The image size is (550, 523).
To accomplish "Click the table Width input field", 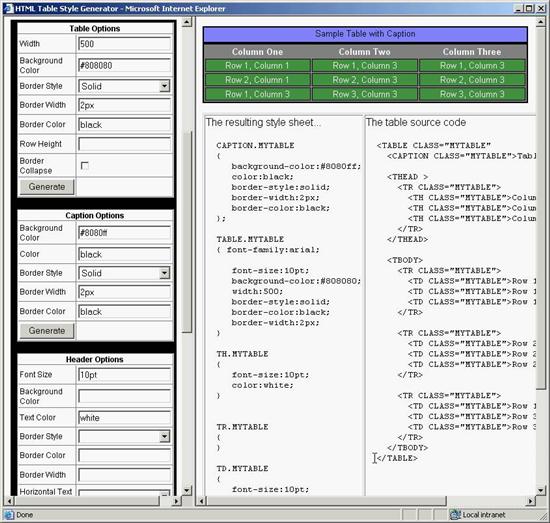I will (x=125, y=44).
